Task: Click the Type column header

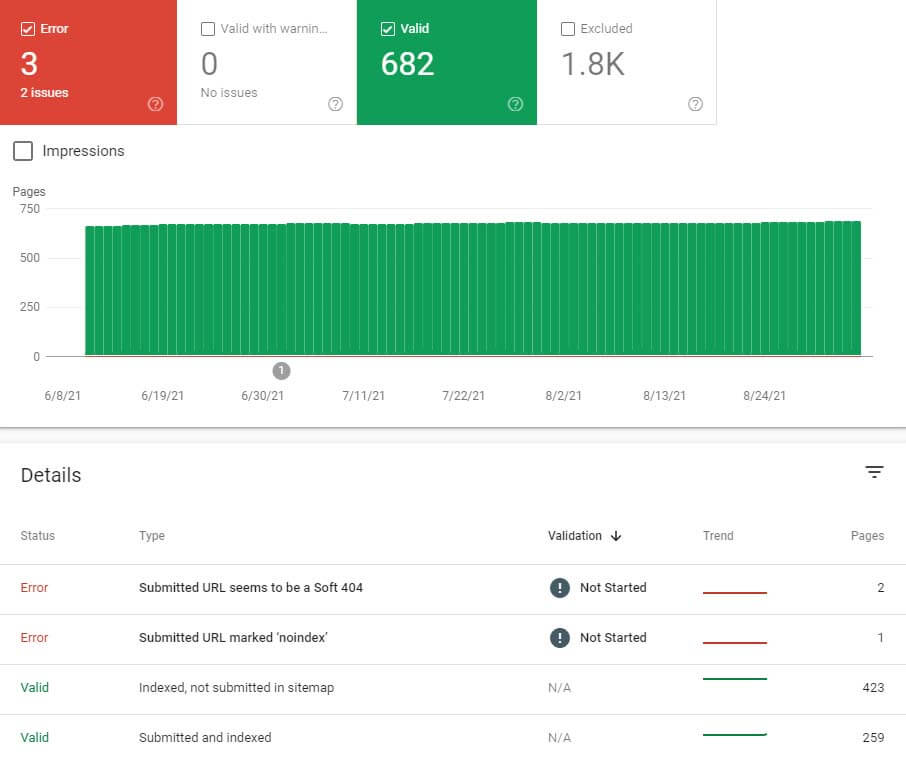Action: 152,536
